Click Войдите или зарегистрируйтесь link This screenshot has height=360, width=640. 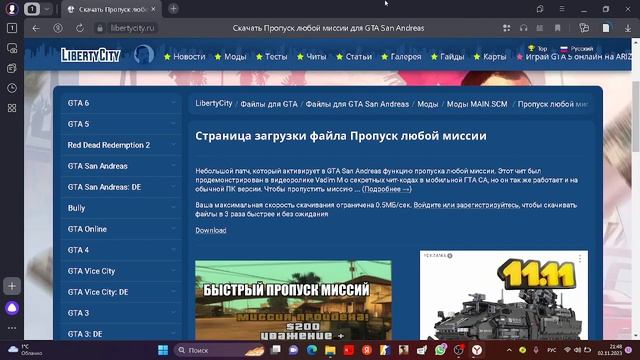(x=466, y=205)
